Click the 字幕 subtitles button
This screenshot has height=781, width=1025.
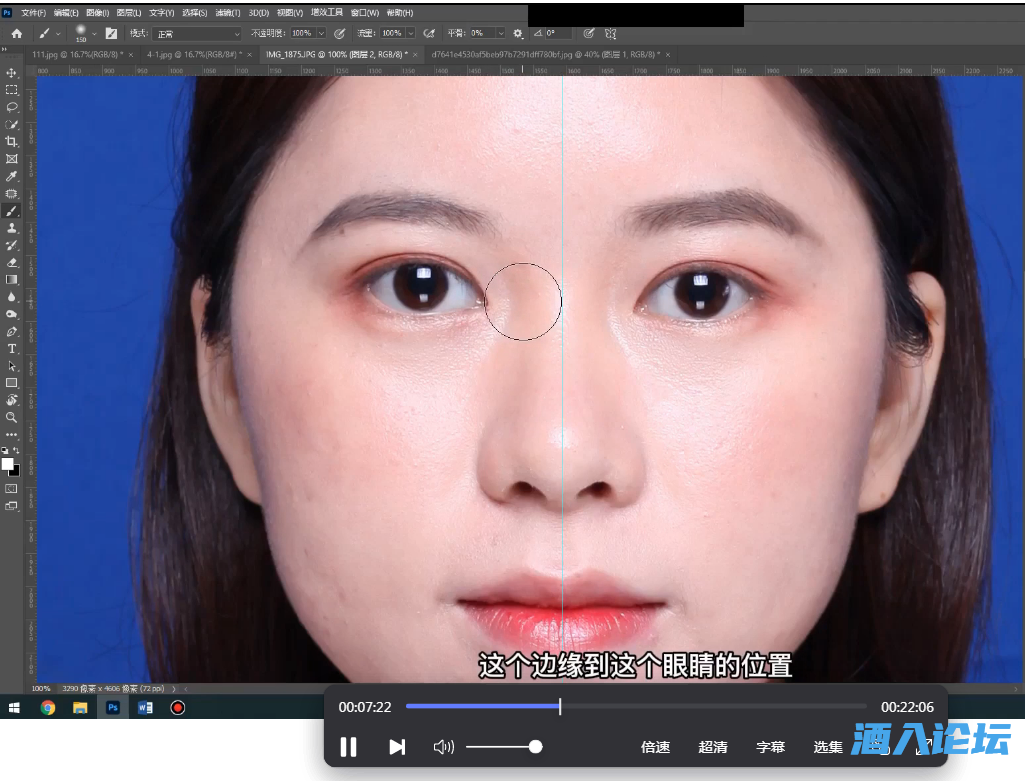(770, 747)
